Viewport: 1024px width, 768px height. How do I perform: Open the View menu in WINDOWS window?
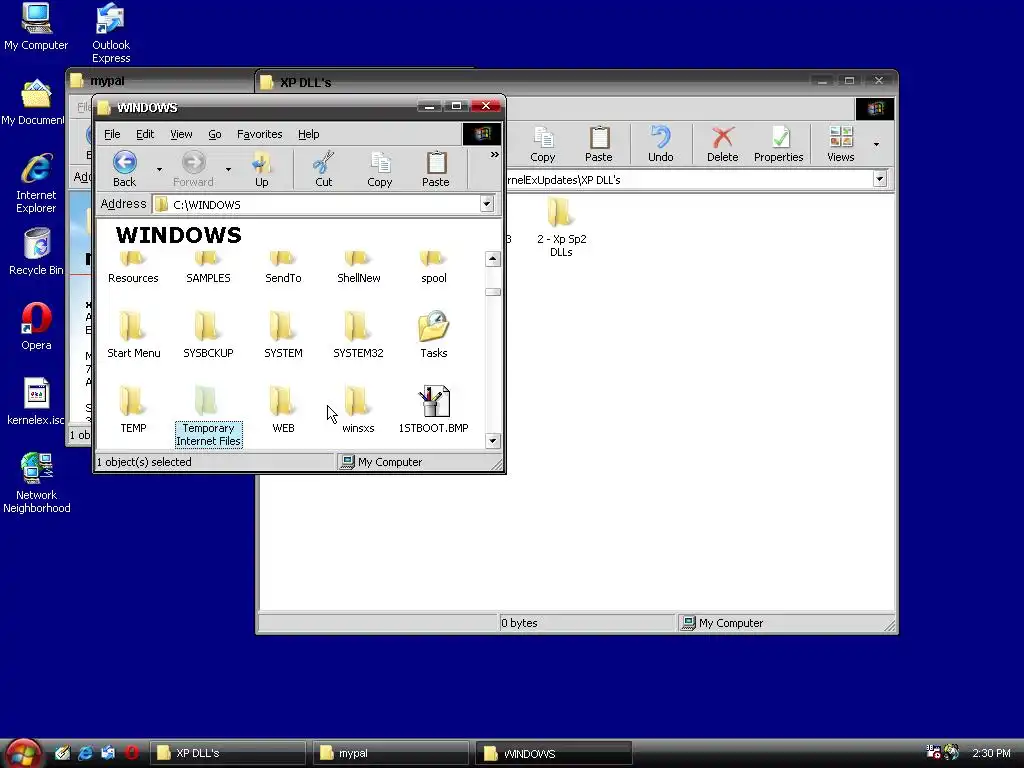pyautogui.click(x=181, y=134)
